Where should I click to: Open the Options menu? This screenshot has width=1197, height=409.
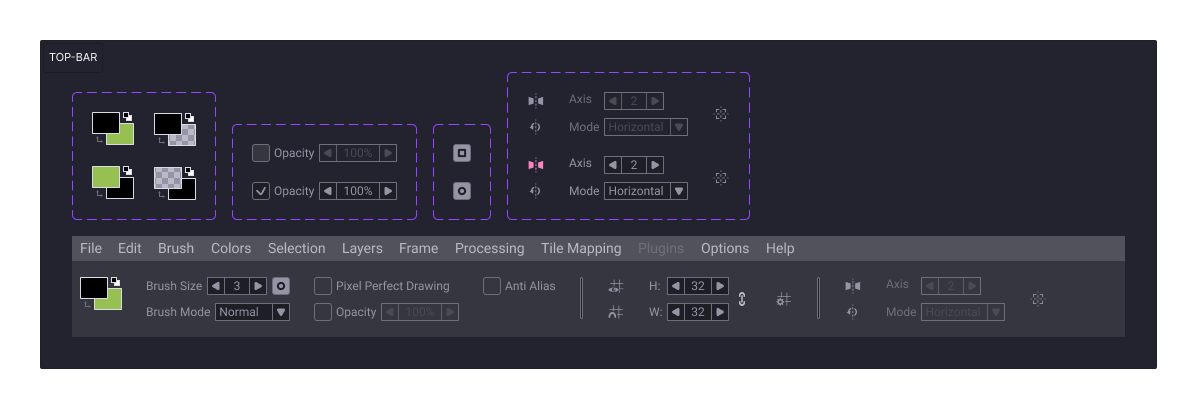[725, 248]
